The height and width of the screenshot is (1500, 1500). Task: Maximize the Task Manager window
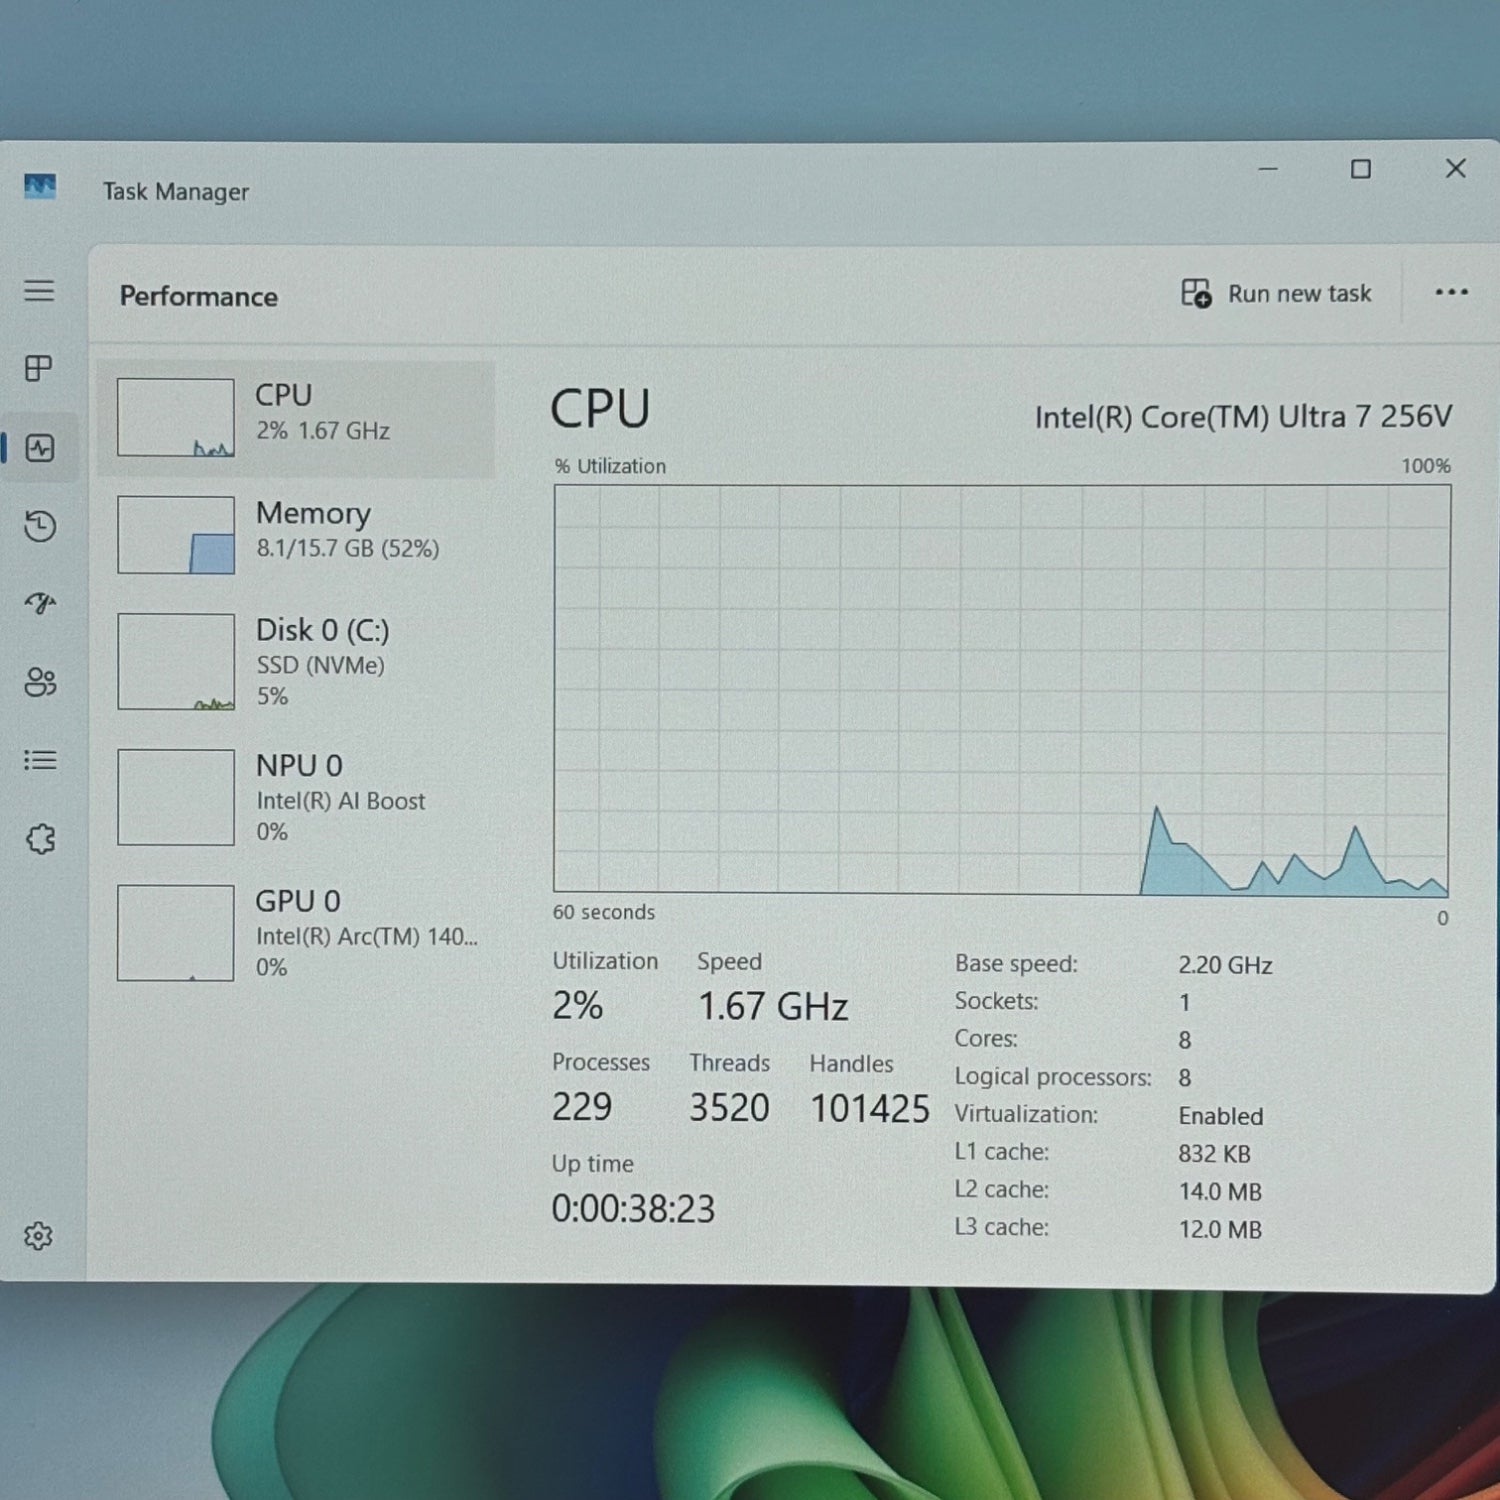(1361, 169)
